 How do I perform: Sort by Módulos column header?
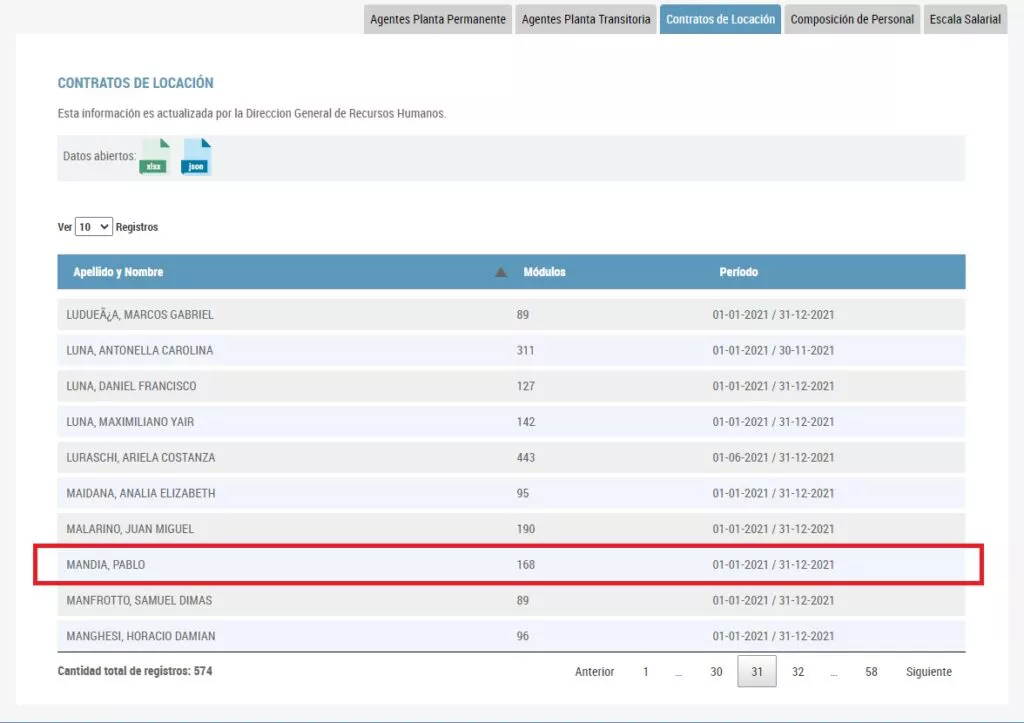(x=545, y=272)
